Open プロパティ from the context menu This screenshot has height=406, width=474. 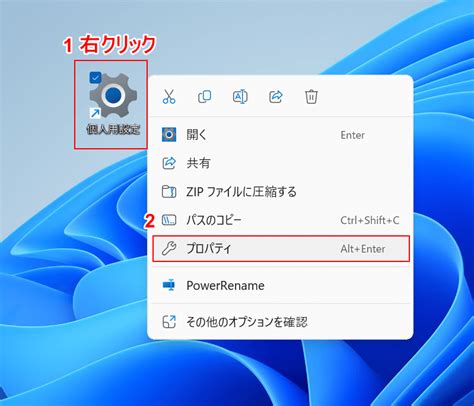tap(281, 249)
